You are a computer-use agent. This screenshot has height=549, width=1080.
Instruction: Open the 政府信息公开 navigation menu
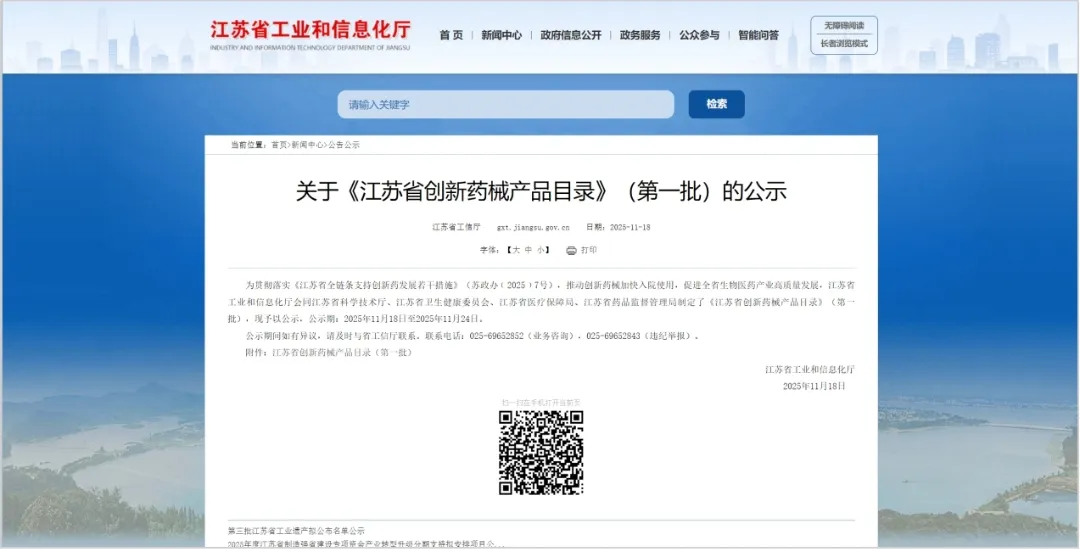(x=571, y=35)
